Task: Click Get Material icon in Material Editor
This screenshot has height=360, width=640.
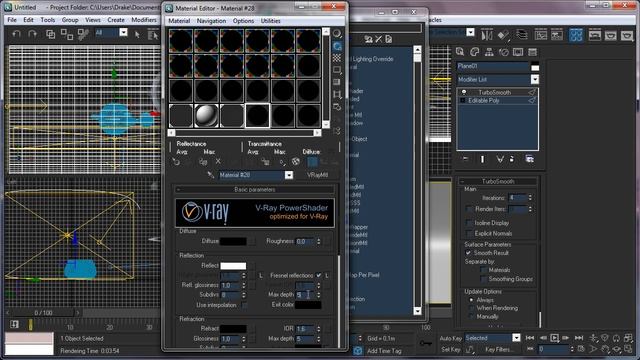Action: point(176,162)
